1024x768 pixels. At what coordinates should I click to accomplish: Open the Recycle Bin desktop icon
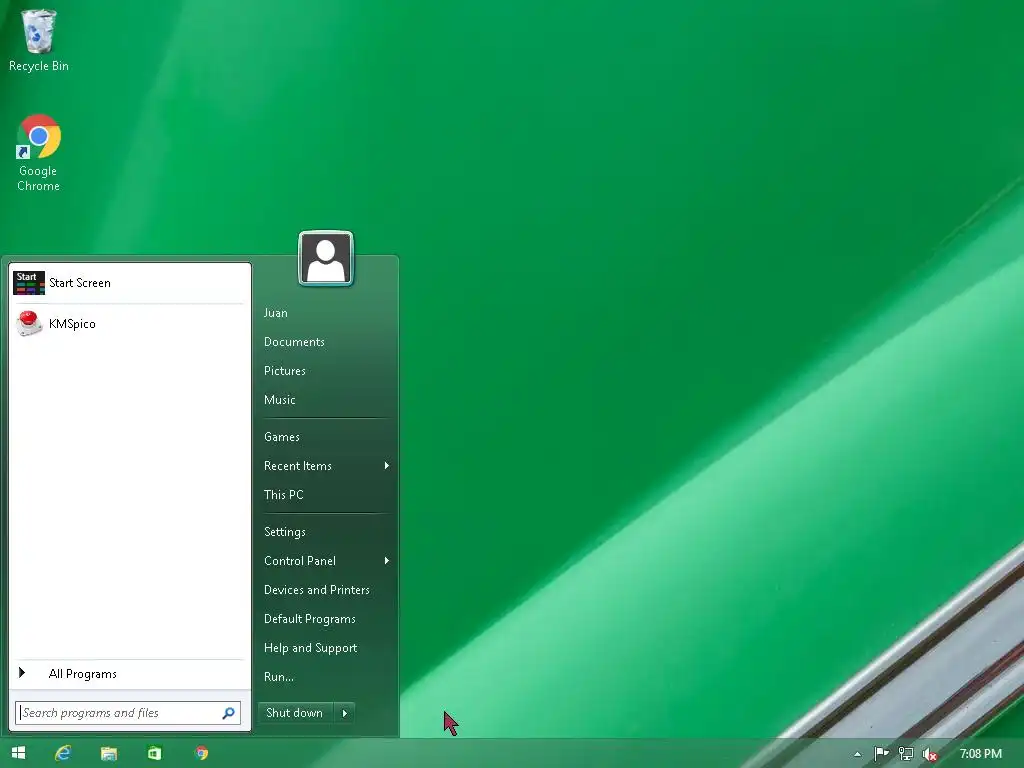tap(39, 40)
